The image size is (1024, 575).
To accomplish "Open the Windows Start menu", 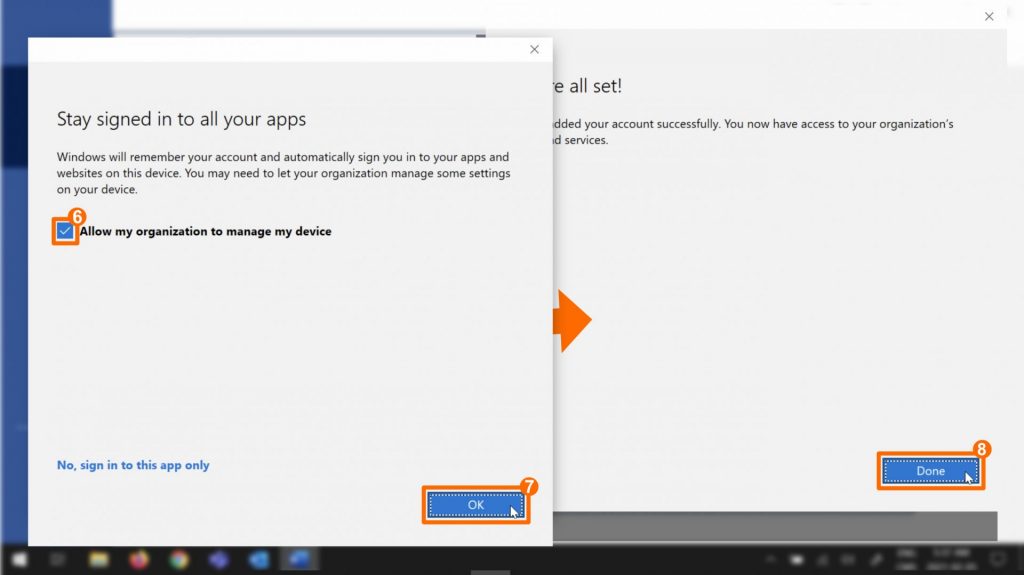I will coord(19,559).
